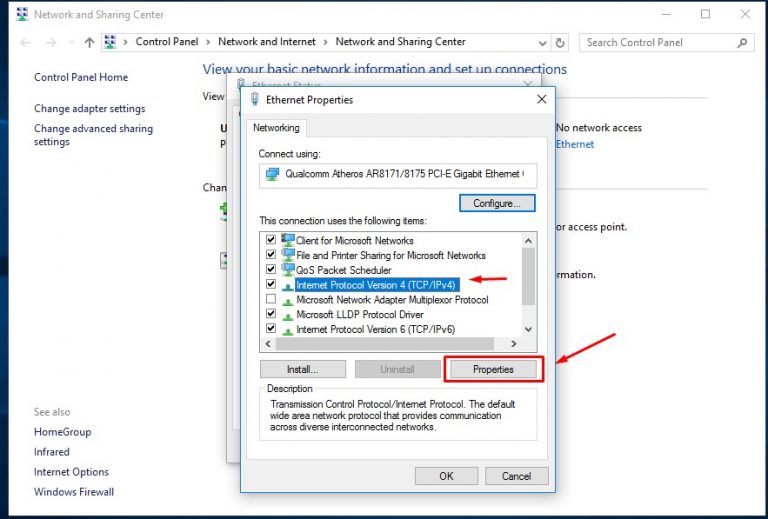Click the vertical scrollbar thumb in items list

(528, 276)
